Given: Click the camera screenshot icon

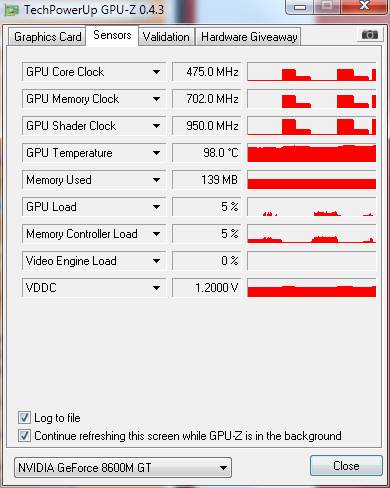Looking at the screenshot, I should point(370,35).
